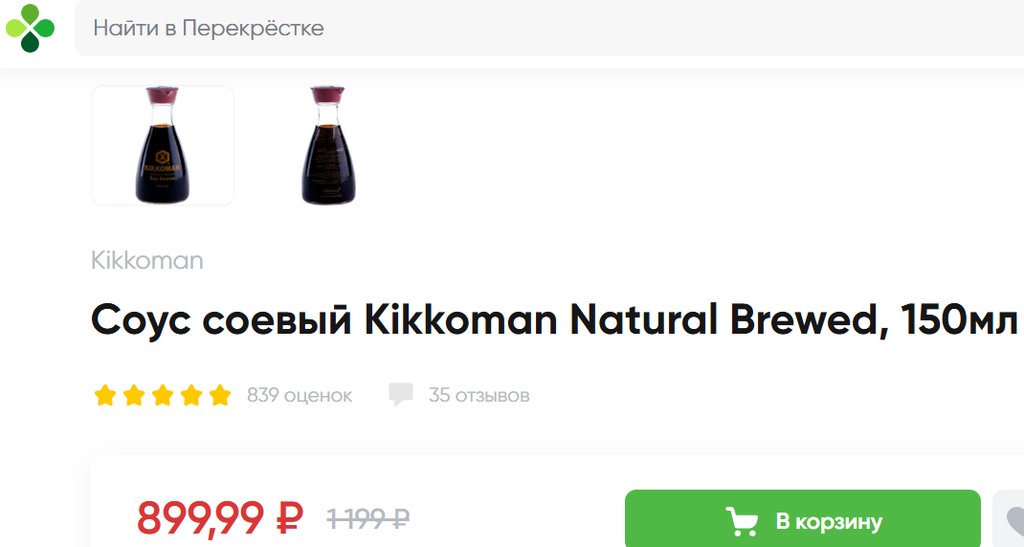The image size is (1024, 547).
Task: Open the 35 отзывов reviews link
Action: (479, 396)
